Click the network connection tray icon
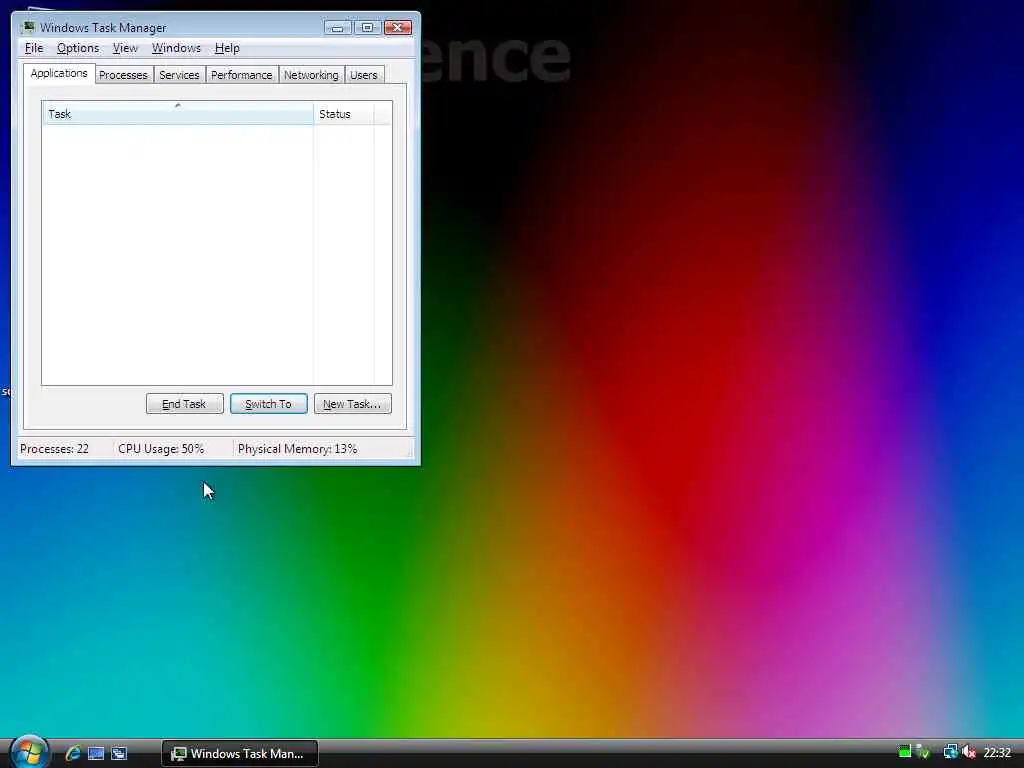 (950, 752)
